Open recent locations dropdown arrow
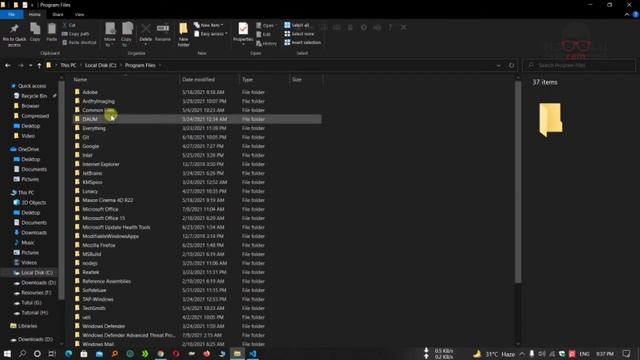 [30, 65]
